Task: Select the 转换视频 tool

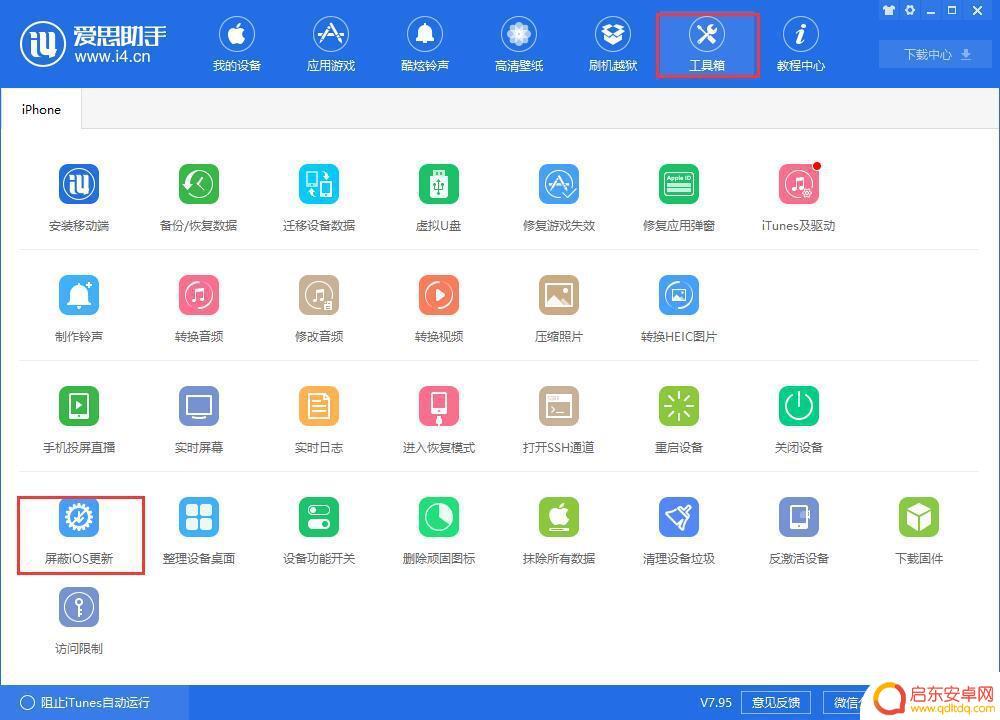Action: coord(439,295)
